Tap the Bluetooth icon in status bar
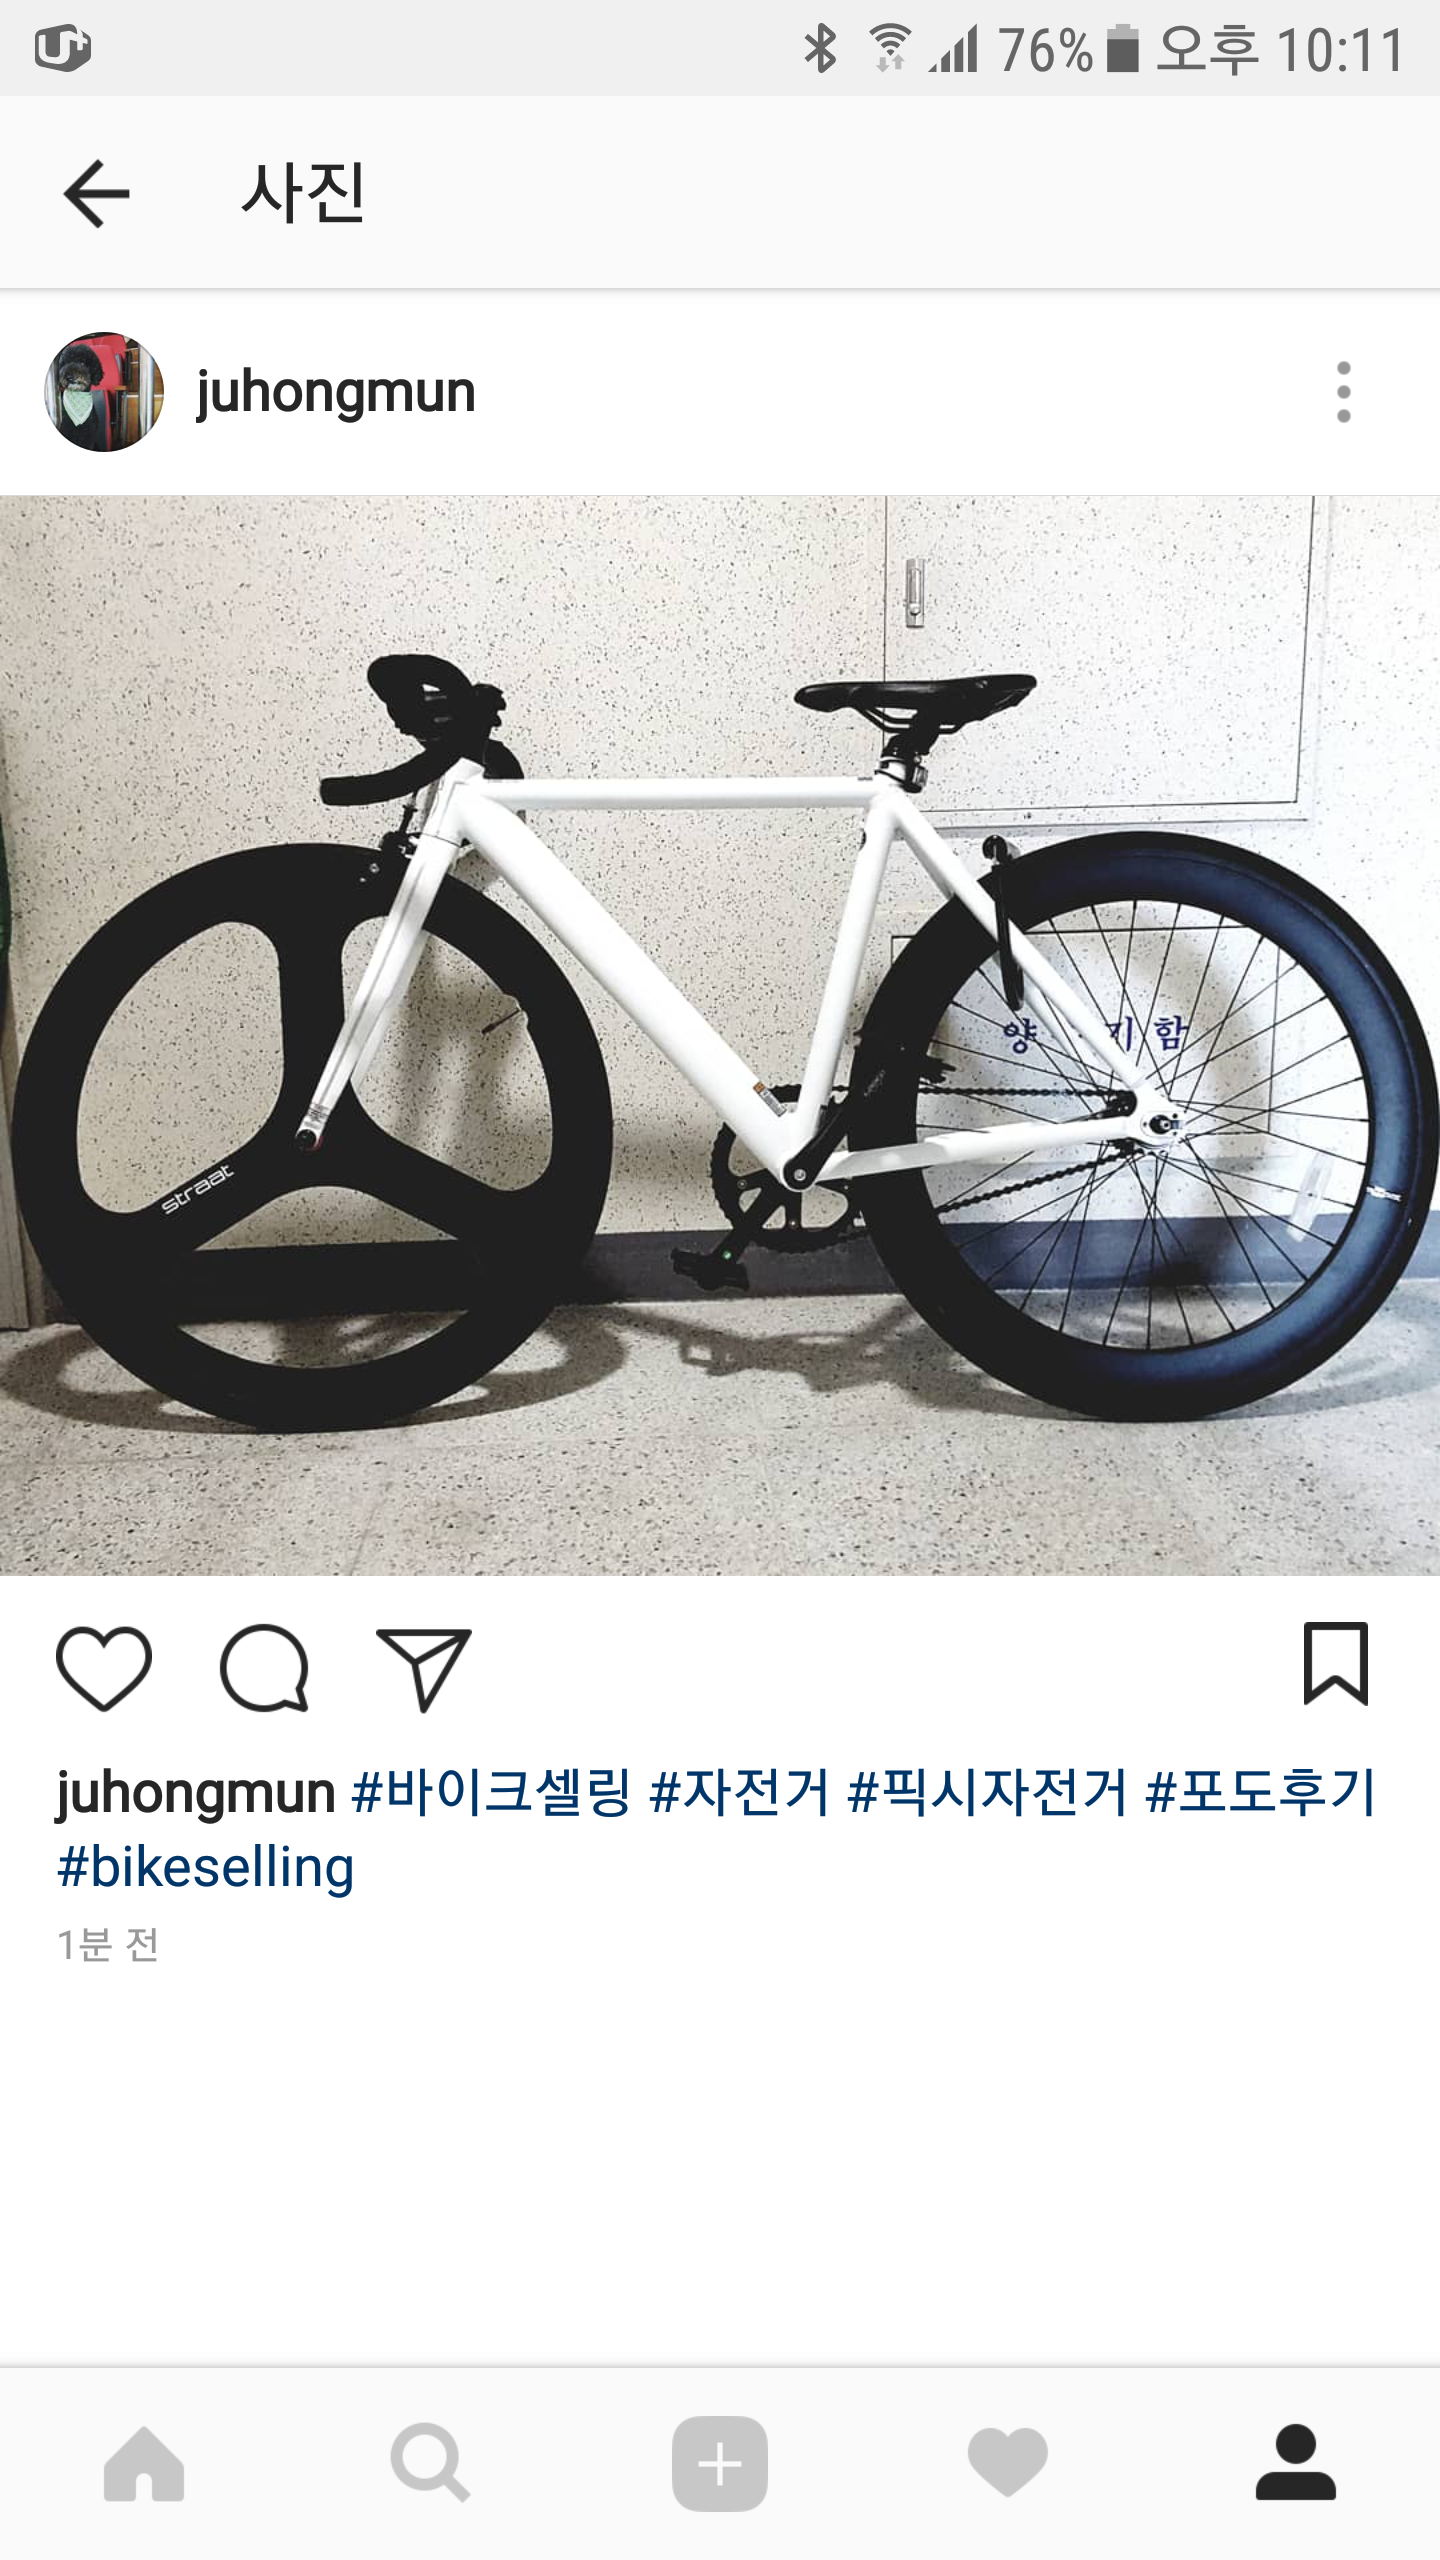The image size is (1440, 2560). [x=820, y=48]
